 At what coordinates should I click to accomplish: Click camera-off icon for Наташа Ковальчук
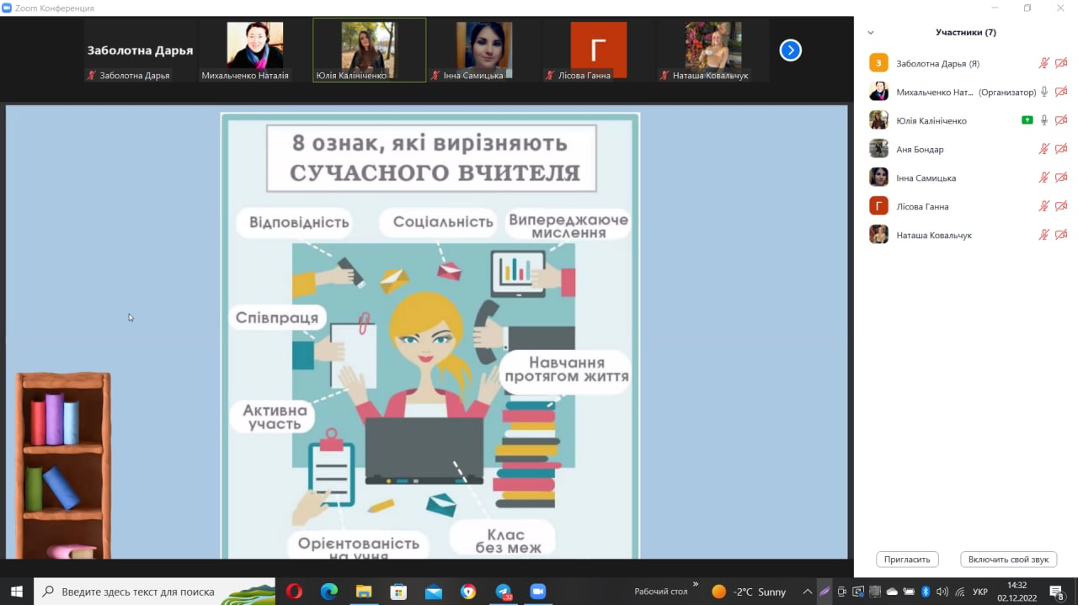[x=1061, y=235]
